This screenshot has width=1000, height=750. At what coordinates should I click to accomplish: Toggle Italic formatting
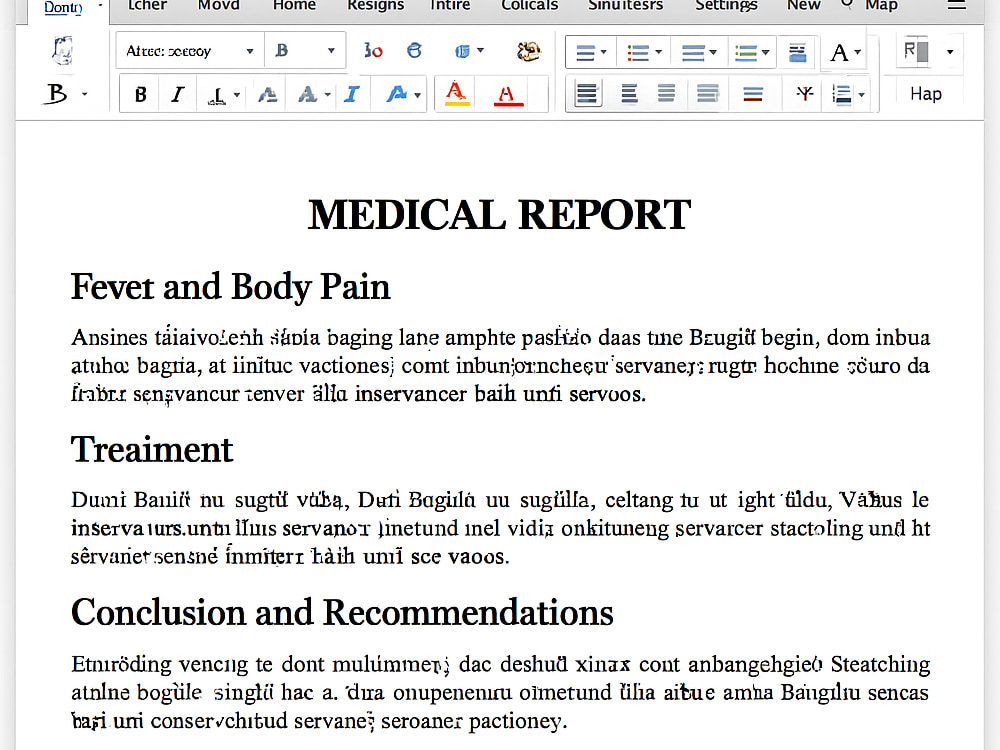click(x=177, y=95)
